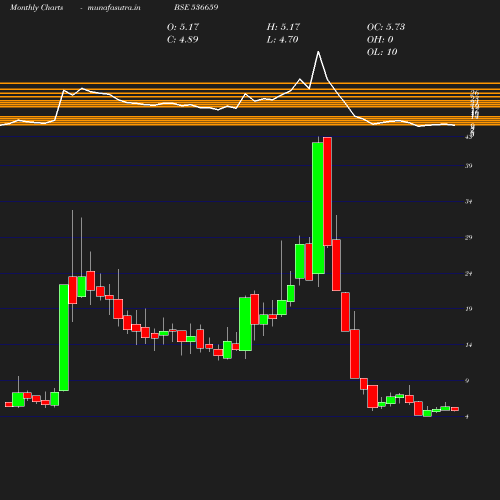Select the price axis label 29
The image size is (500, 500).
pos(469,238)
